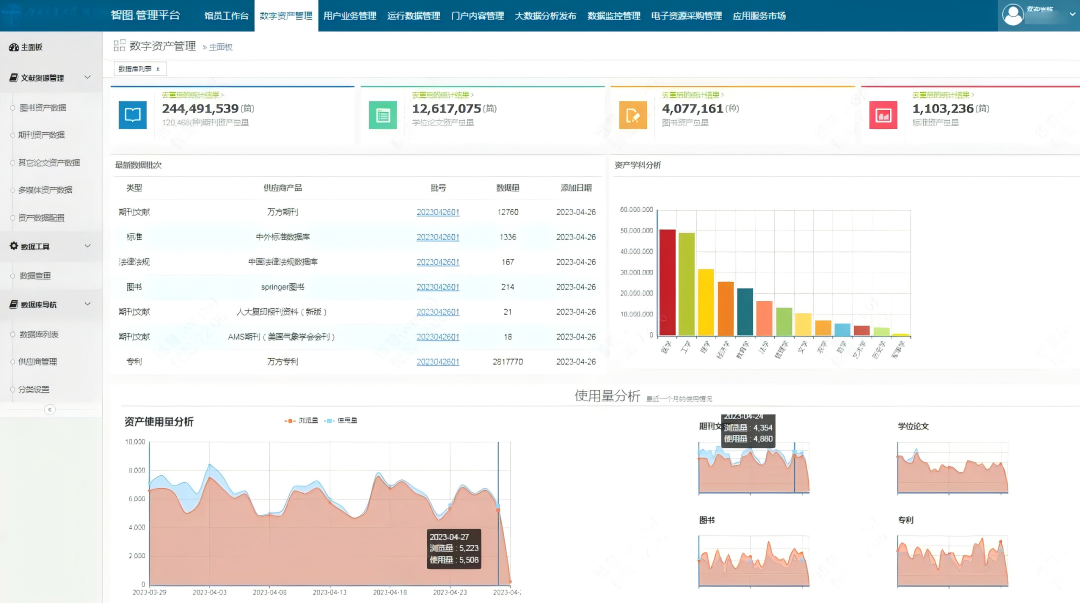Screen dimensions: 1080x603
Task: Open batch link in the 万方期刊 row
Action: click(x=437, y=212)
